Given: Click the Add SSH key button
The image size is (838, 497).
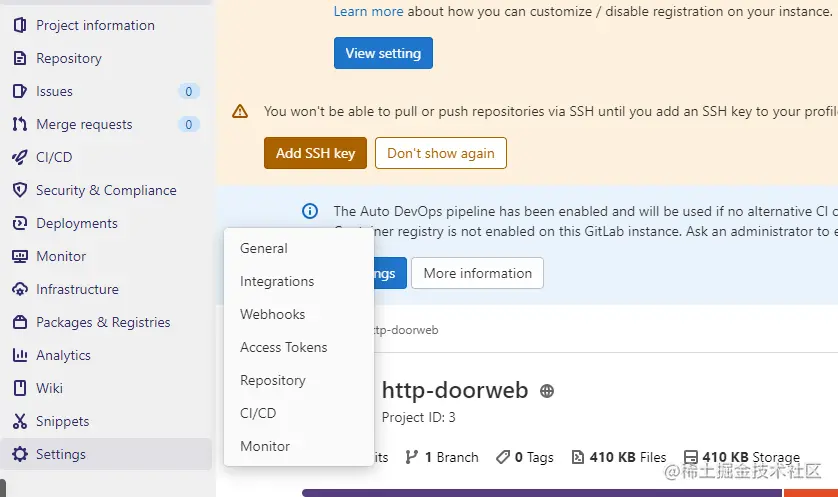Looking at the screenshot, I should click(x=315, y=153).
